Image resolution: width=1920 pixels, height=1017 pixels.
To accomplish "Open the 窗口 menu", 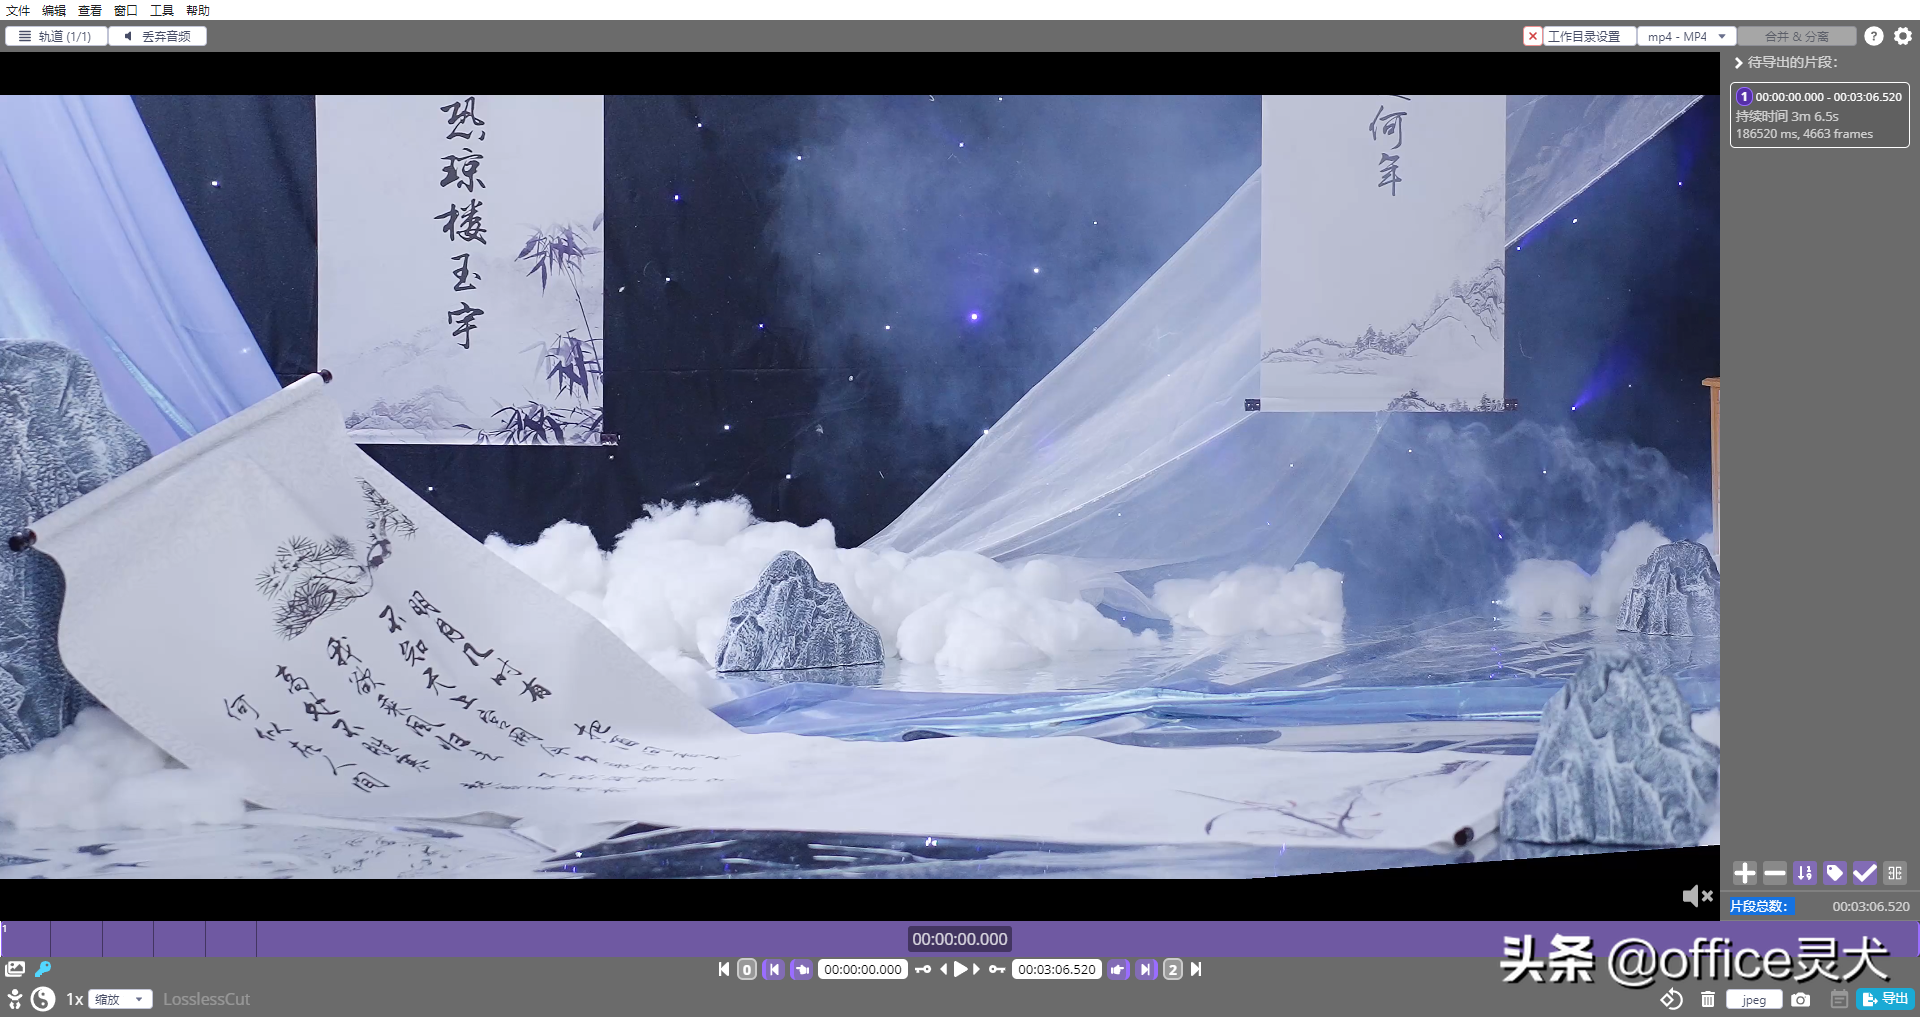I will (126, 10).
